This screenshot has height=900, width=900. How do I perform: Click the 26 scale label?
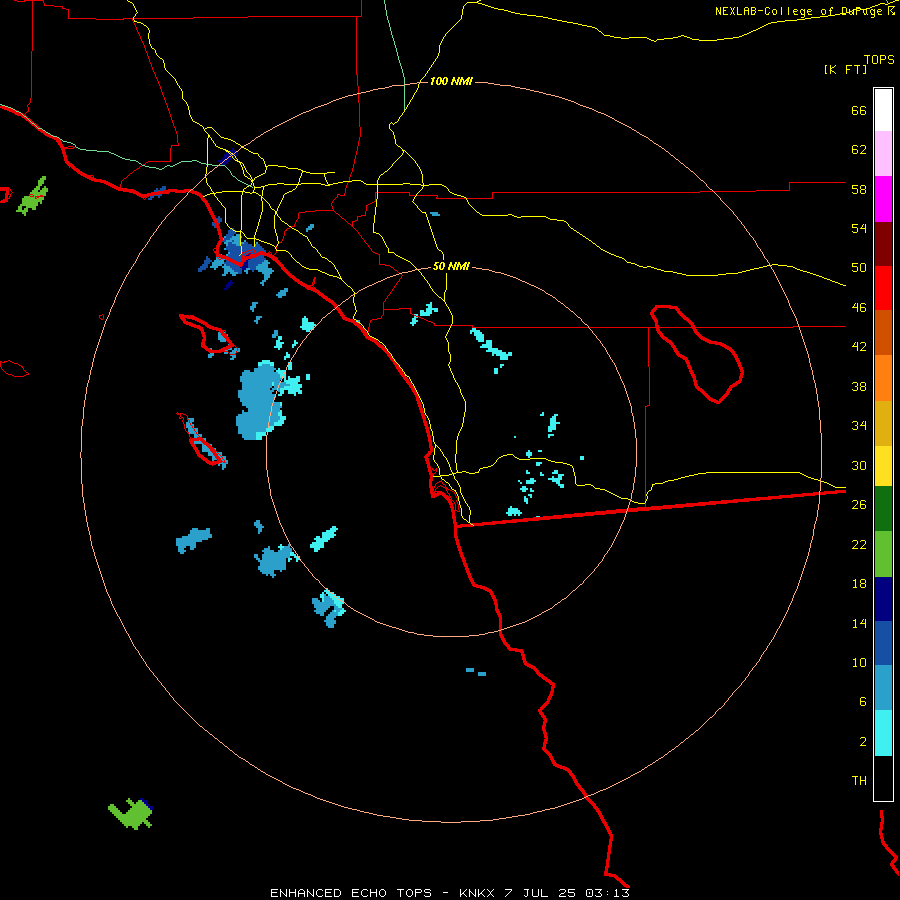pos(859,505)
